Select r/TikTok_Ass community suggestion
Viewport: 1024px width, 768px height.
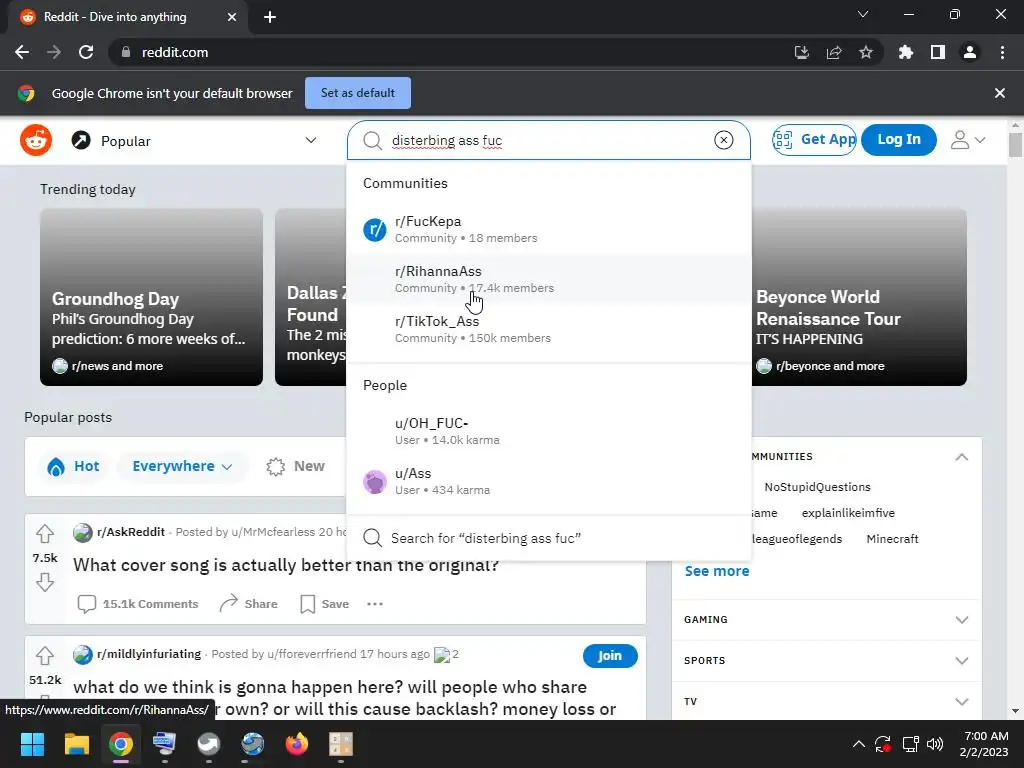[549, 329]
